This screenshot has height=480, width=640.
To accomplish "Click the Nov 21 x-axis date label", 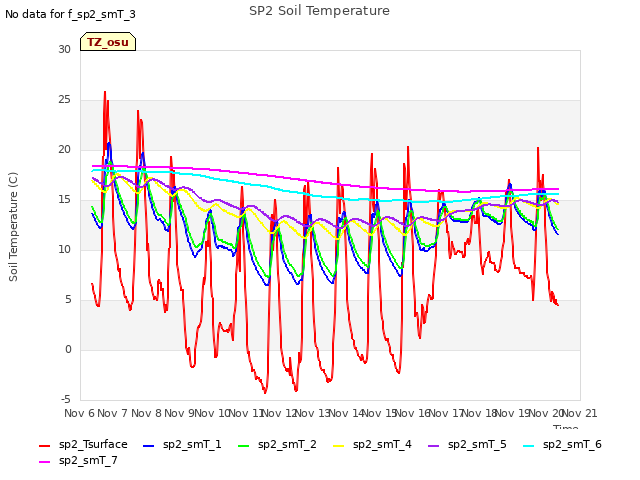I will [x=580, y=413].
